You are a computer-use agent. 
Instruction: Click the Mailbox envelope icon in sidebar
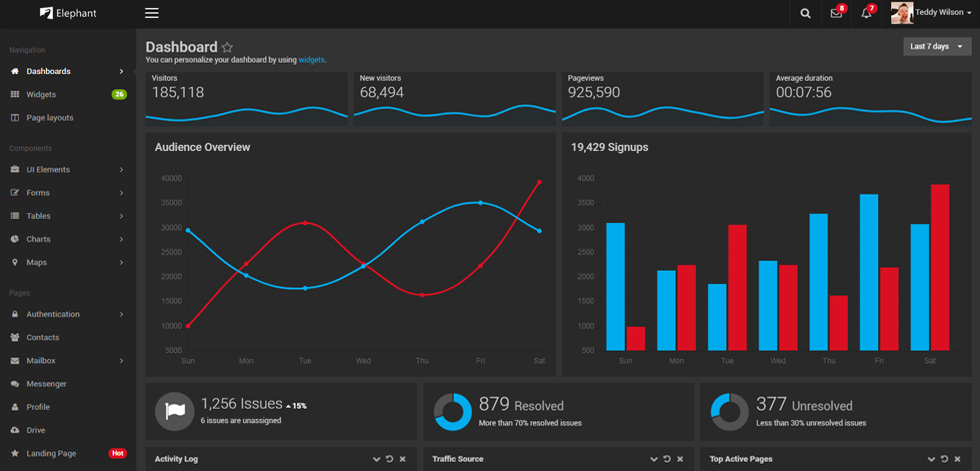pyautogui.click(x=15, y=360)
